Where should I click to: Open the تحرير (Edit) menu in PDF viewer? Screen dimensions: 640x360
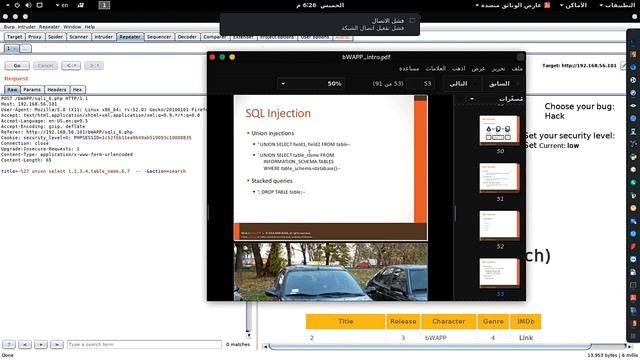(498, 69)
